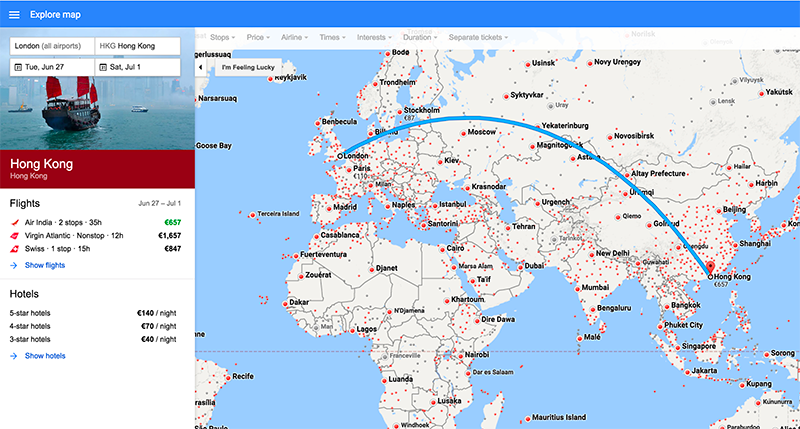Click the €657 Air India price

(x=172, y=222)
